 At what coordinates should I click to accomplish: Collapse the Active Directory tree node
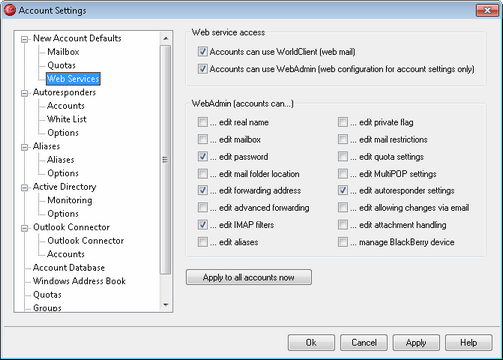24,188
